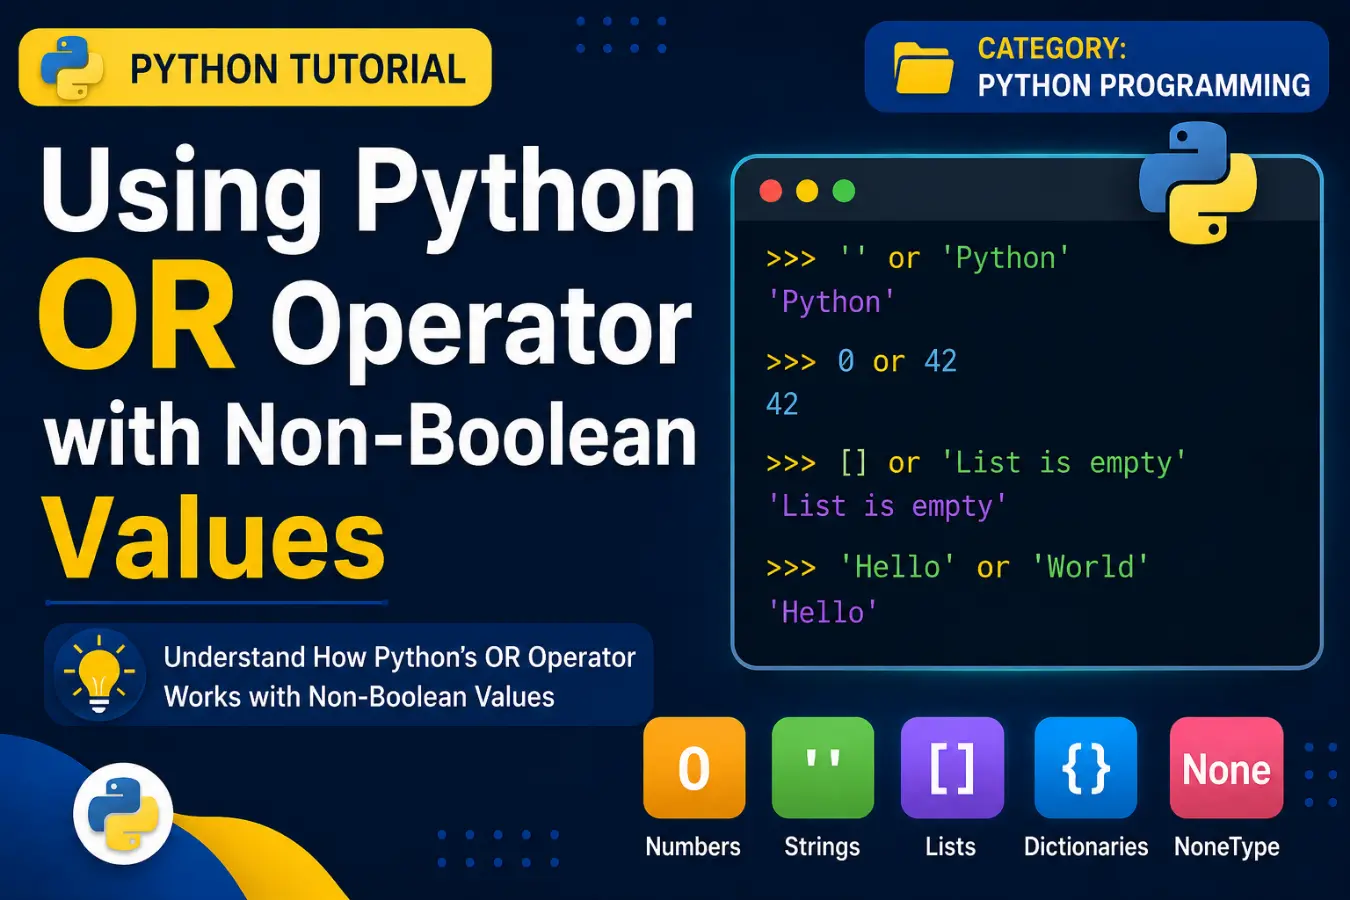Click the code line 0 or 42

click(x=861, y=361)
